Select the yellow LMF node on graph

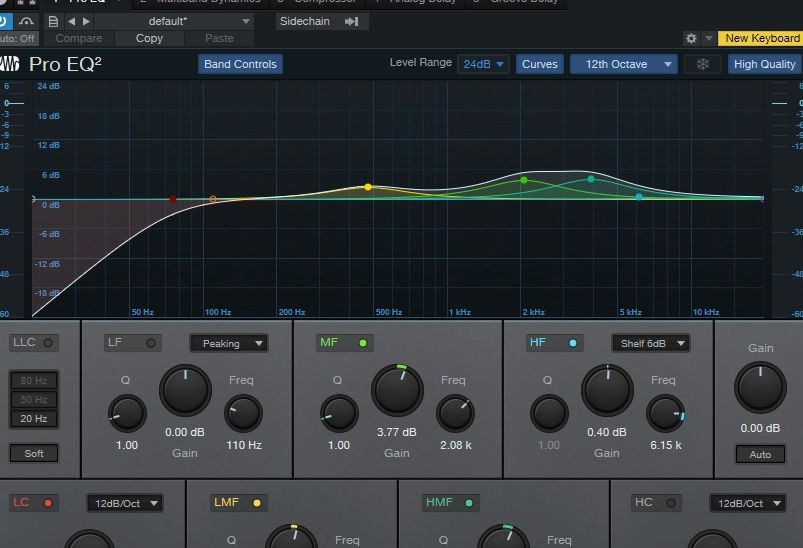368,187
